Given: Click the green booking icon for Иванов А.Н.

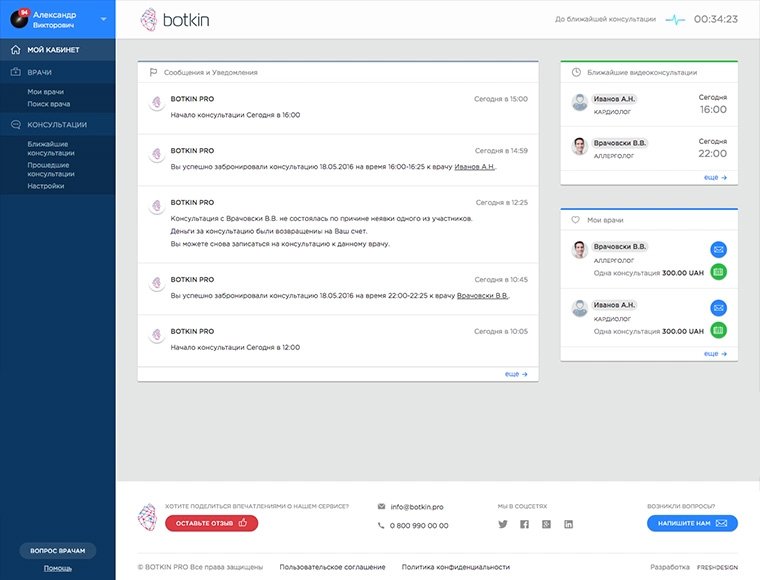Looking at the screenshot, I should pos(718,330).
